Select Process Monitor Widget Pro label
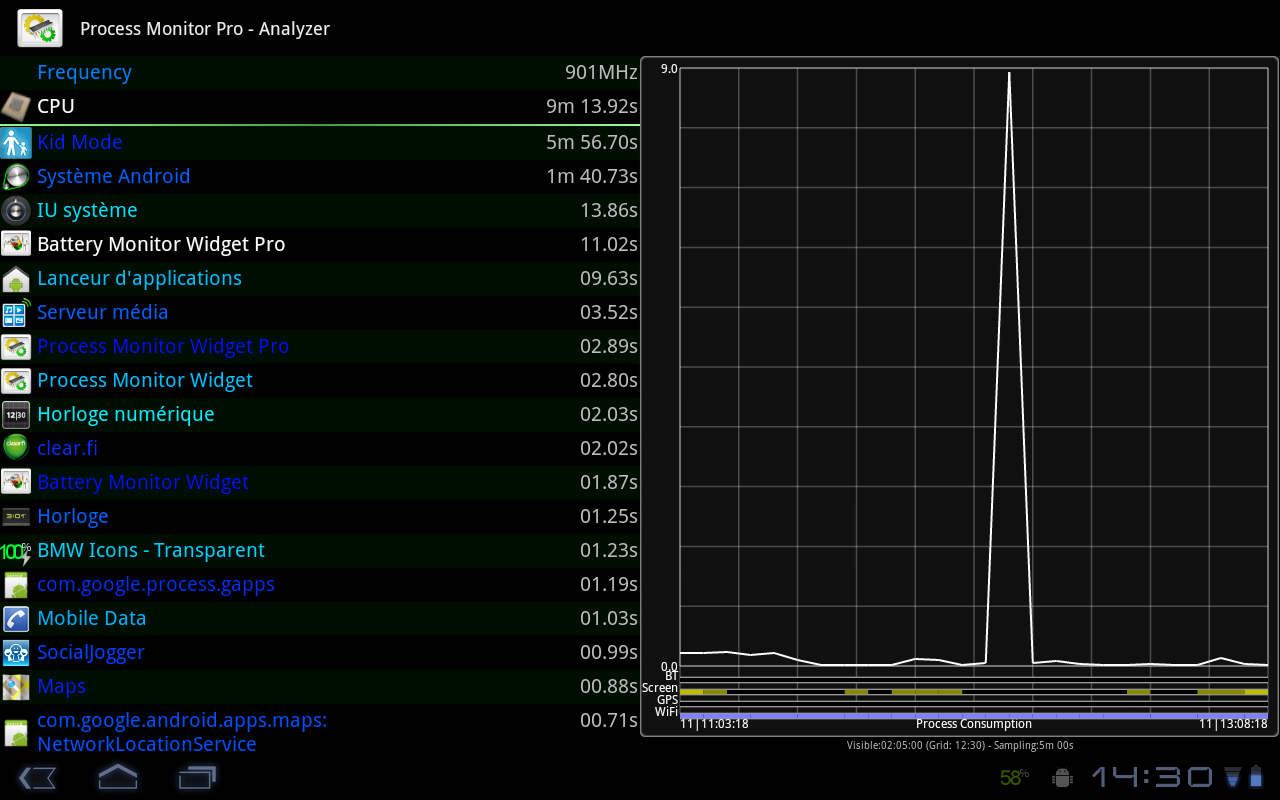This screenshot has width=1280, height=800. click(x=163, y=346)
